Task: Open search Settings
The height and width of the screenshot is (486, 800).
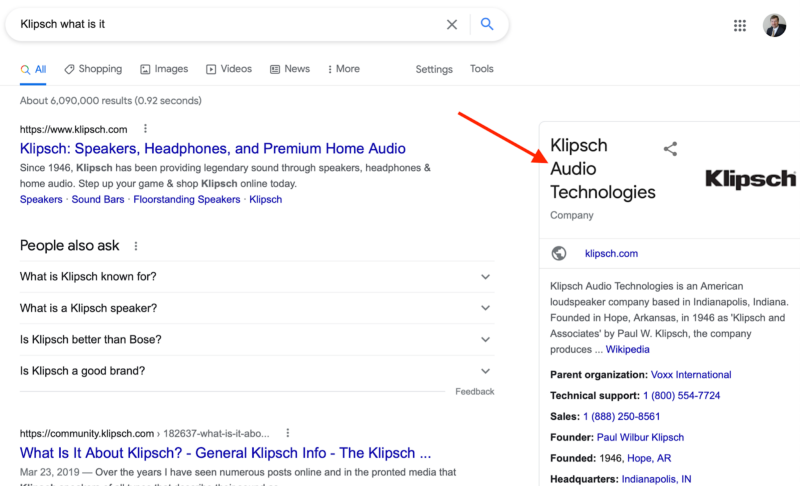Action: pos(434,69)
